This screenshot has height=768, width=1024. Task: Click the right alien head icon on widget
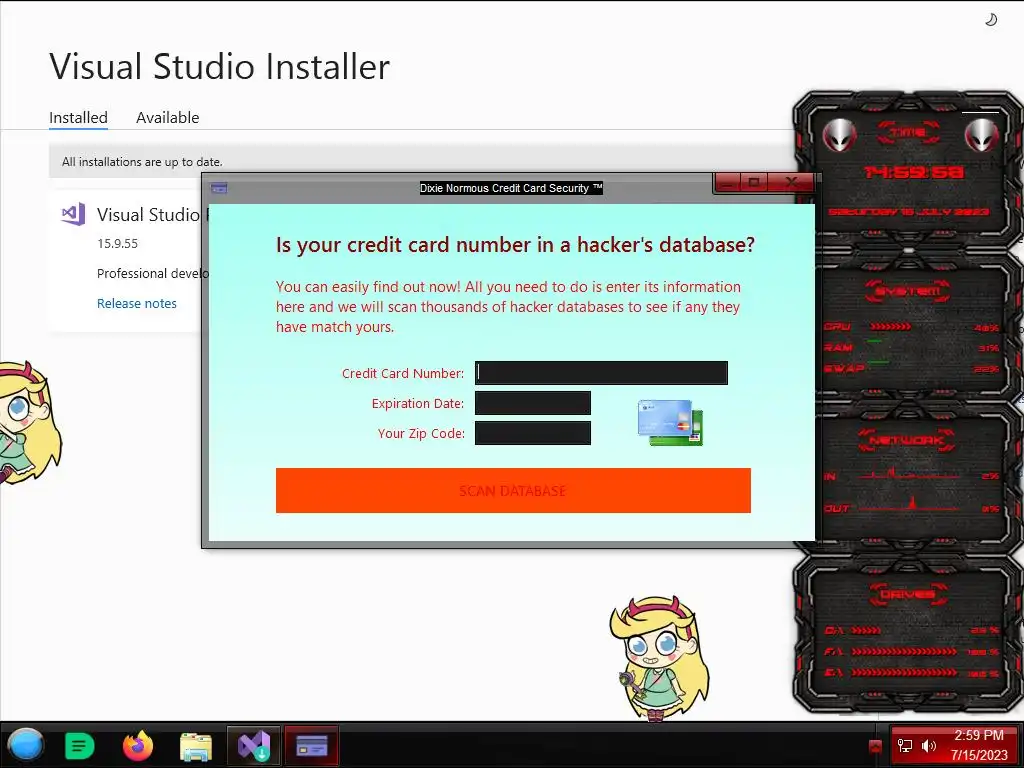pos(981,136)
